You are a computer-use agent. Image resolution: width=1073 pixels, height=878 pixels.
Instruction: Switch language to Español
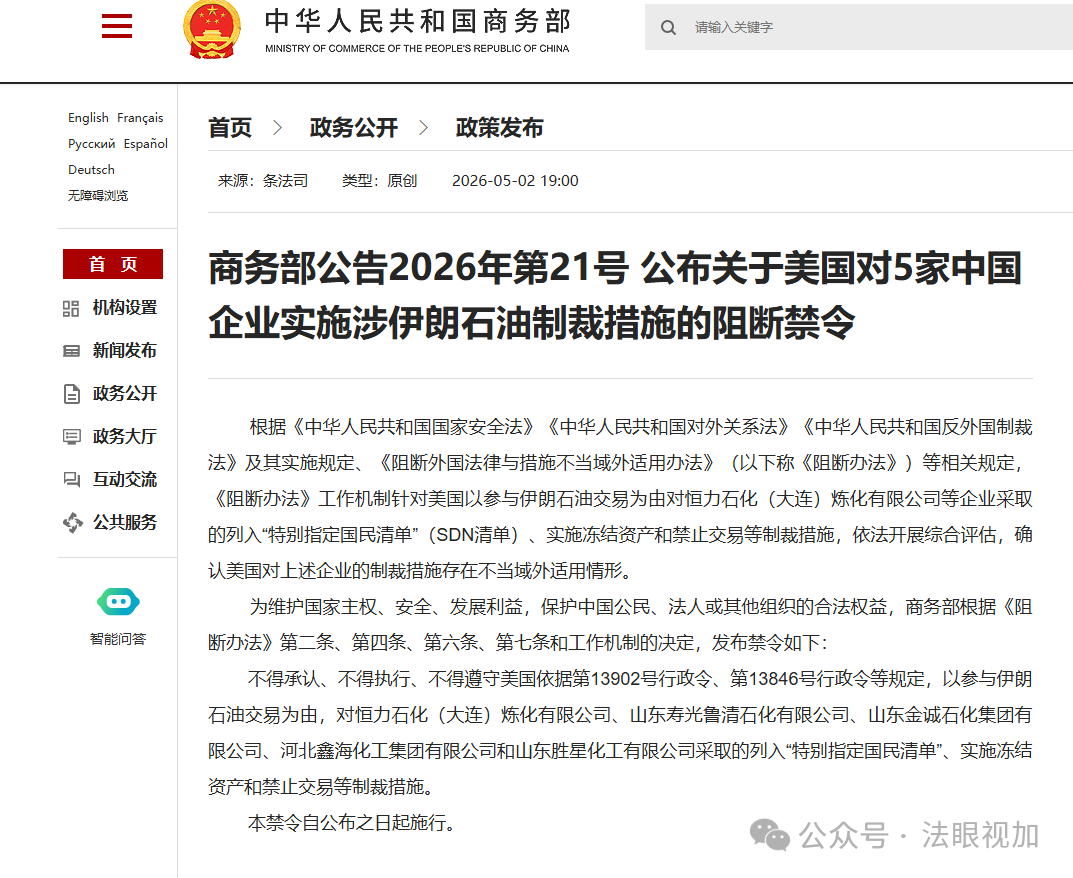pos(146,144)
